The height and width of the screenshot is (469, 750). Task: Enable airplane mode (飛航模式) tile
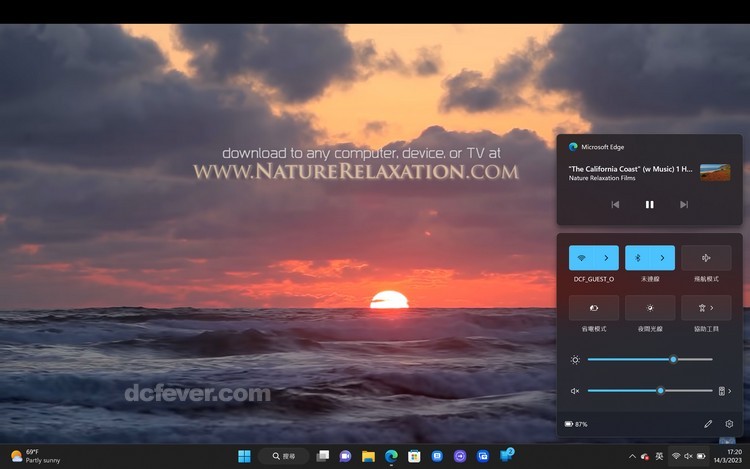pos(706,258)
